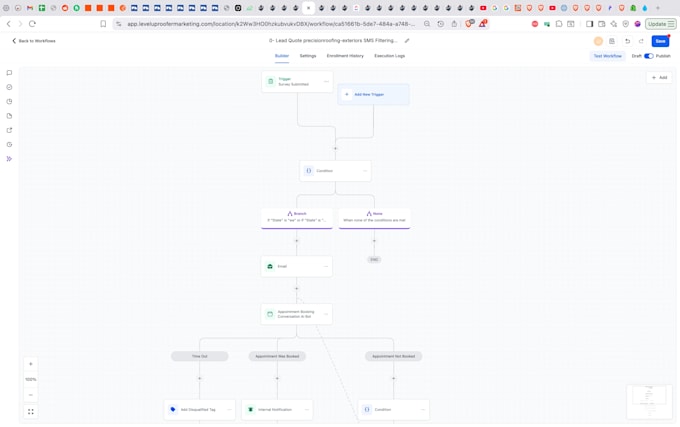Select the Branch condition card
The height and width of the screenshot is (427, 680).
point(297,218)
